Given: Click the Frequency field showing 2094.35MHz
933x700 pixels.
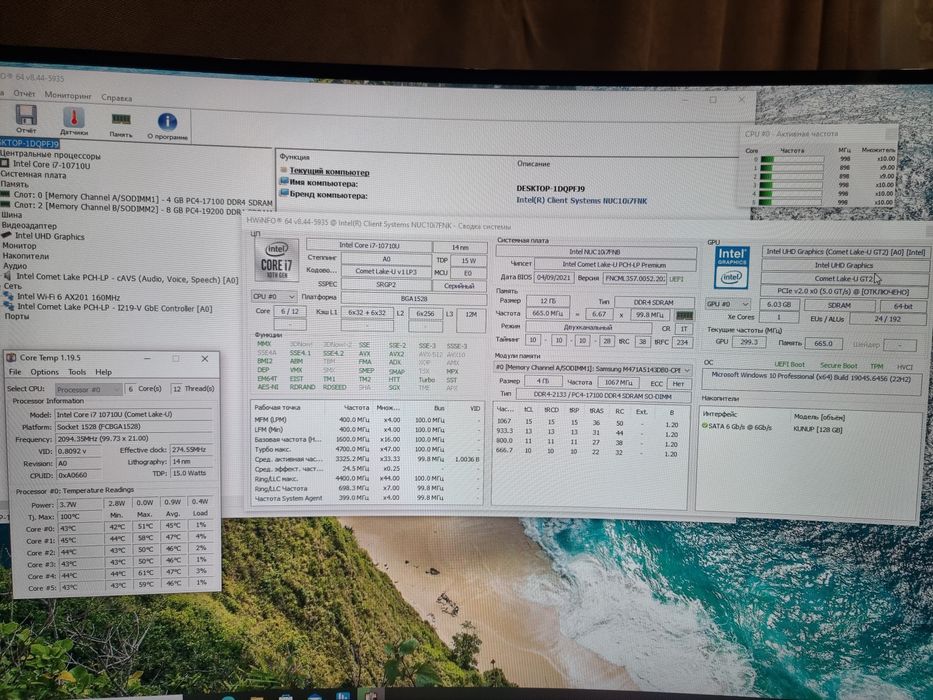Looking at the screenshot, I should tap(134, 439).
